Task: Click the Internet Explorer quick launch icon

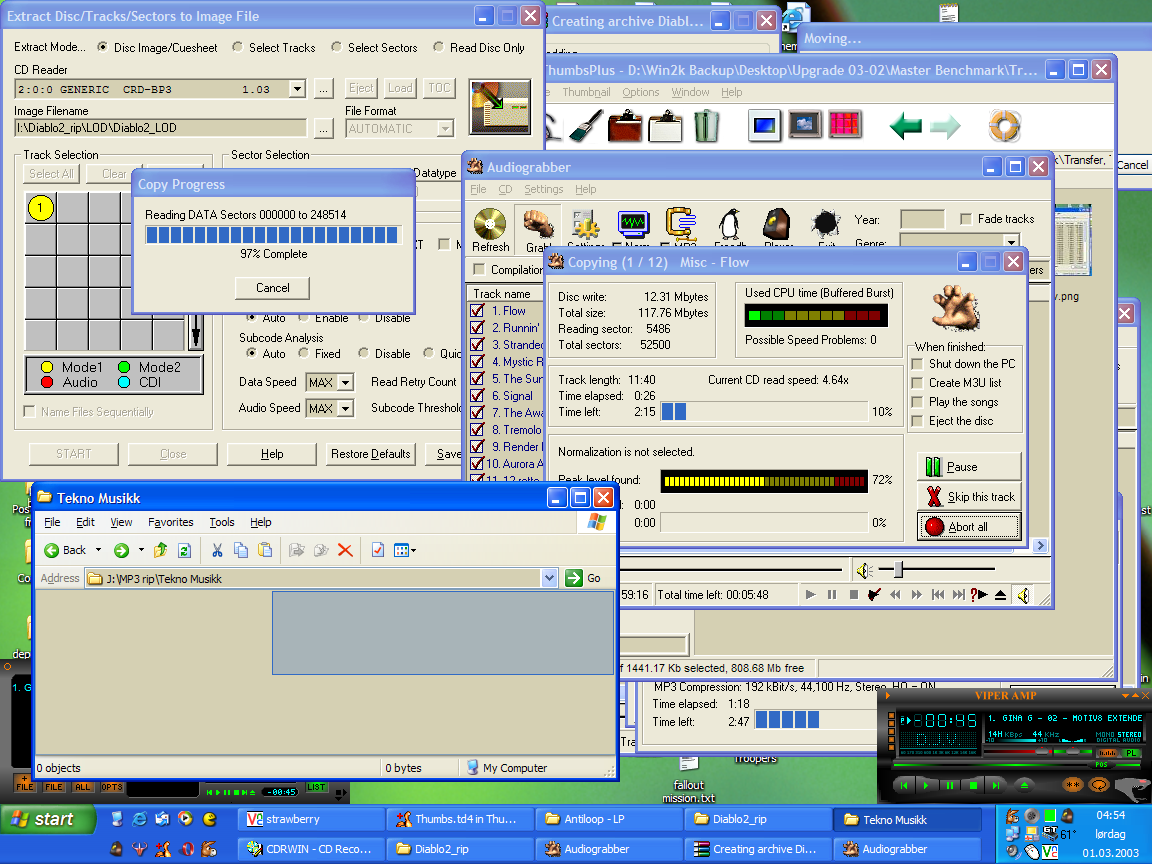Action: coord(139,818)
